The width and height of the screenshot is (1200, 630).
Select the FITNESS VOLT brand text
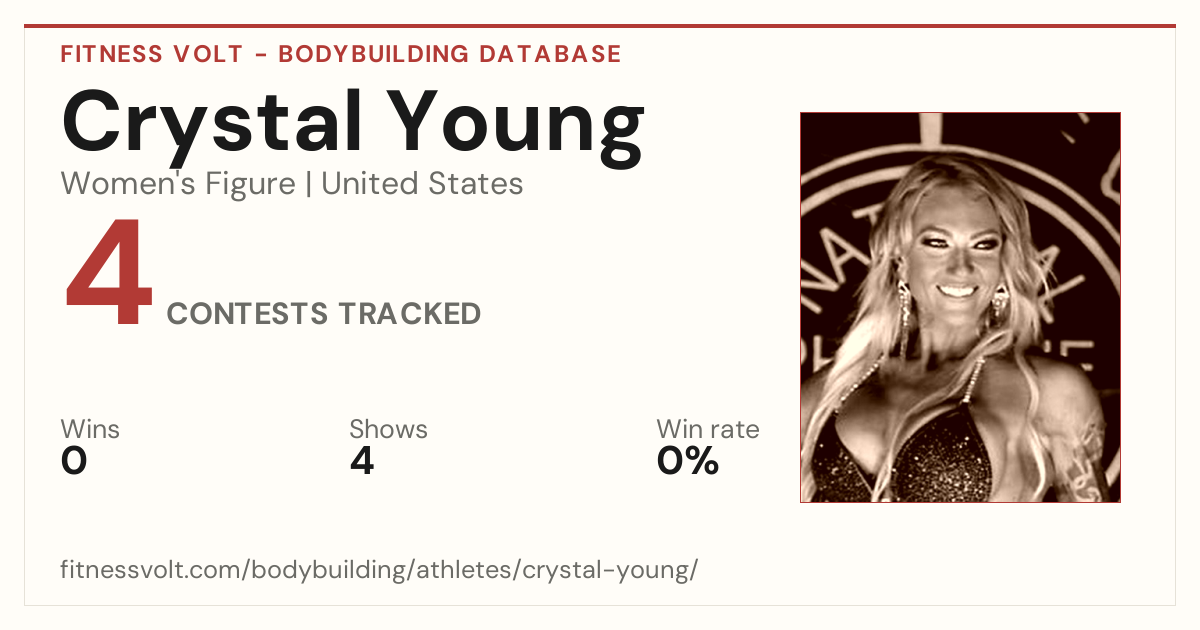pos(151,54)
